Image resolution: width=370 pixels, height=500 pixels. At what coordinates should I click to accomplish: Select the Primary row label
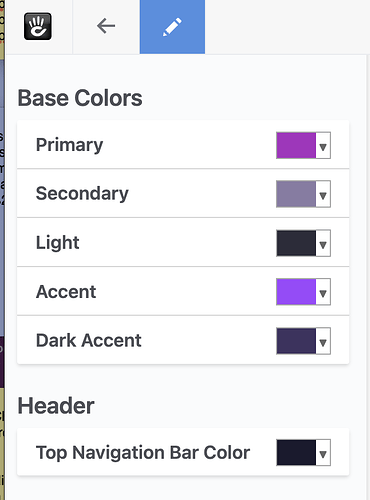(69, 145)
